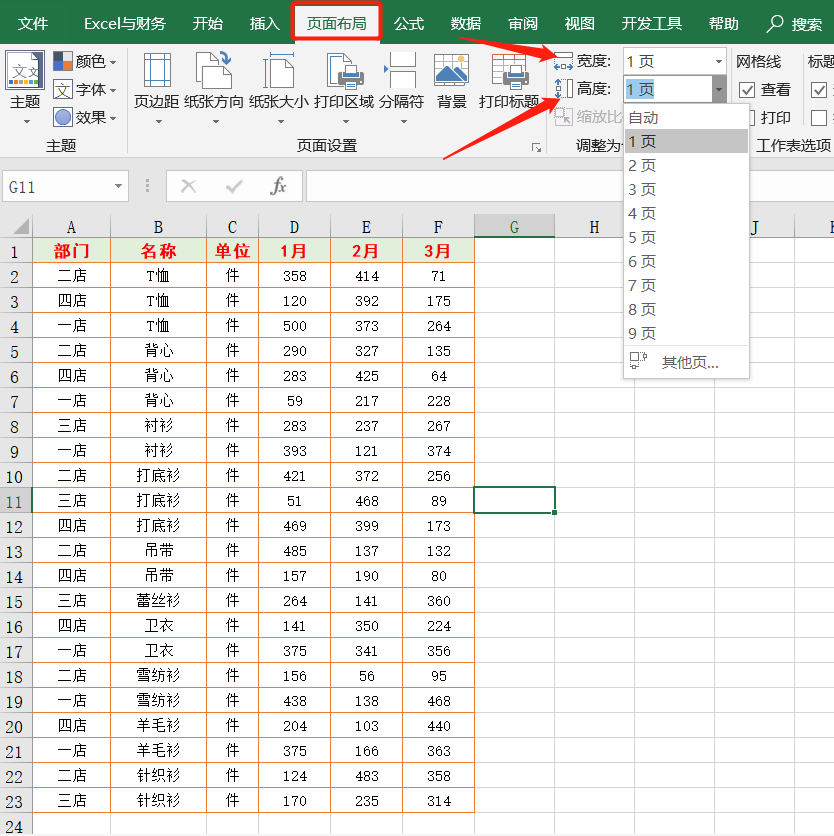Switch to the 插入 tab
The width and height of the screenshot is (834, 836).
[264, 23]
